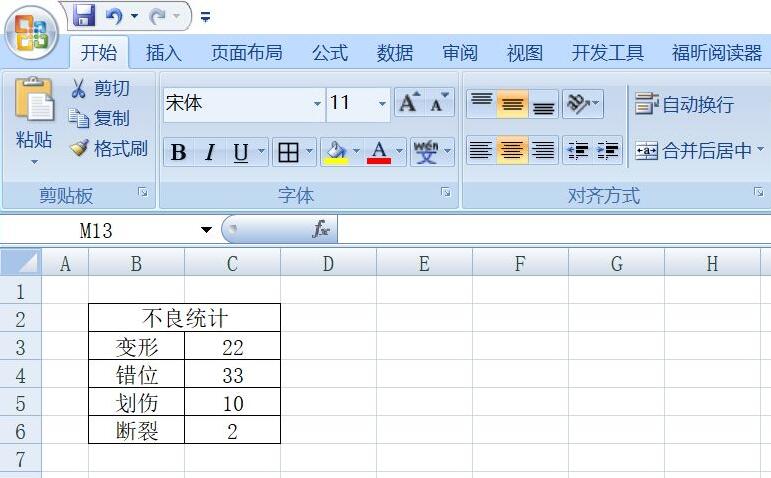Switch to the 公式 tab
Image resolution: width=771 pixels, height=478 pixels.
click(x=330, y=52)
